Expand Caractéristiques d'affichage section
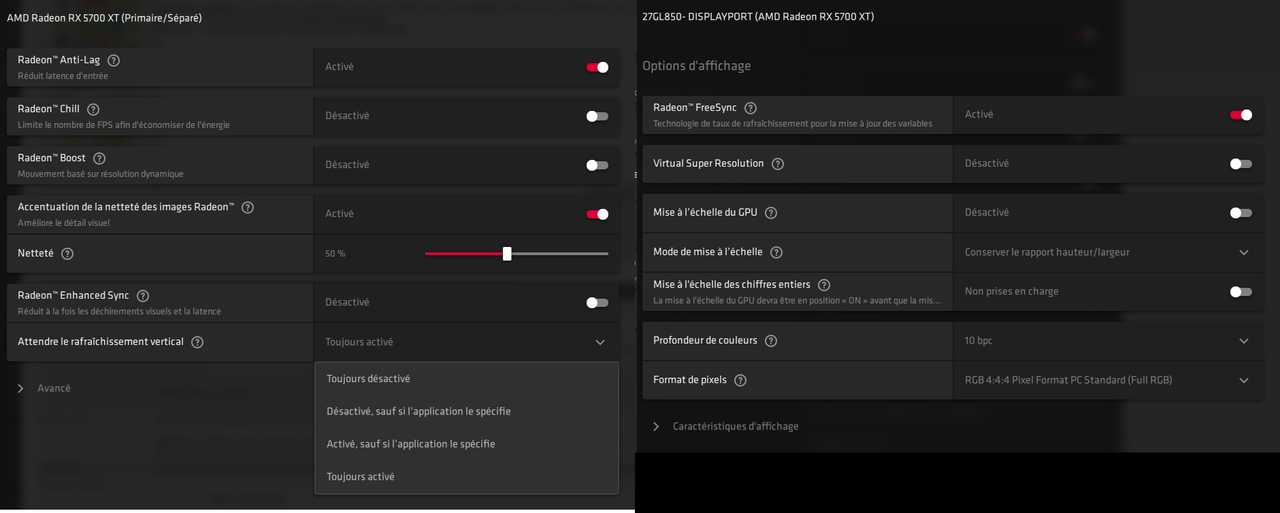The width and height of the screenshot is (1280, 513). 725,426
